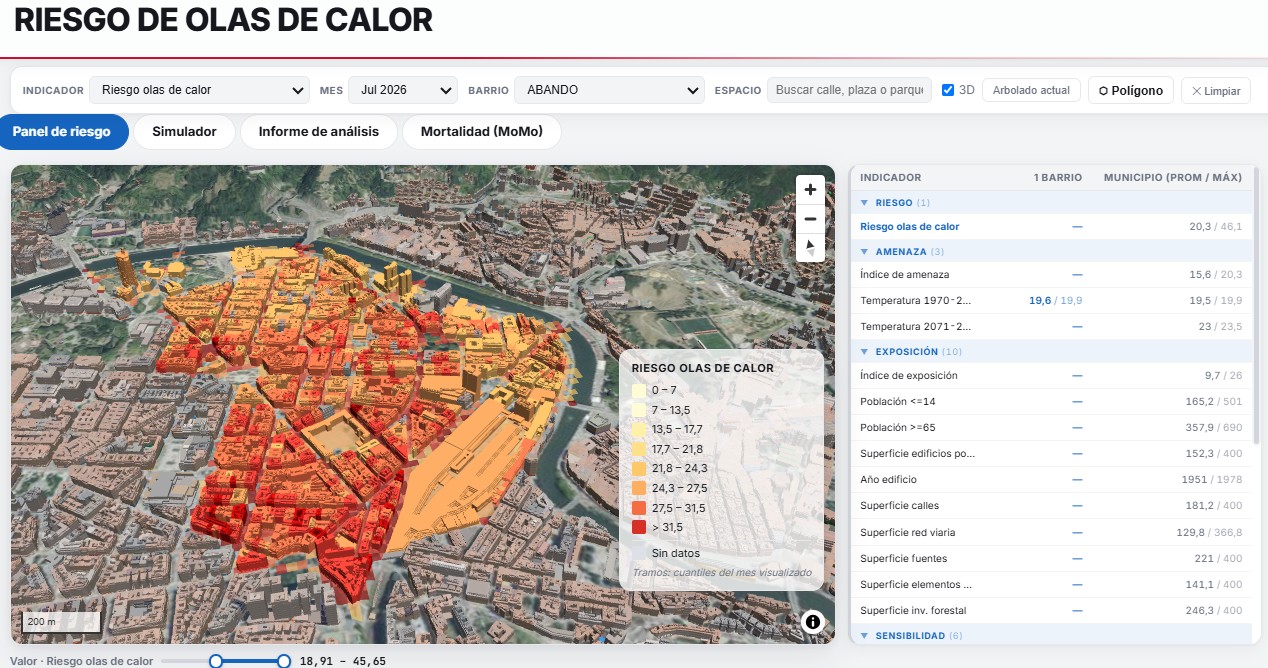This screenshot has width=1268, height=668.
Task: Open the Informe de análisis tab
Action: (x=319, y=132)
